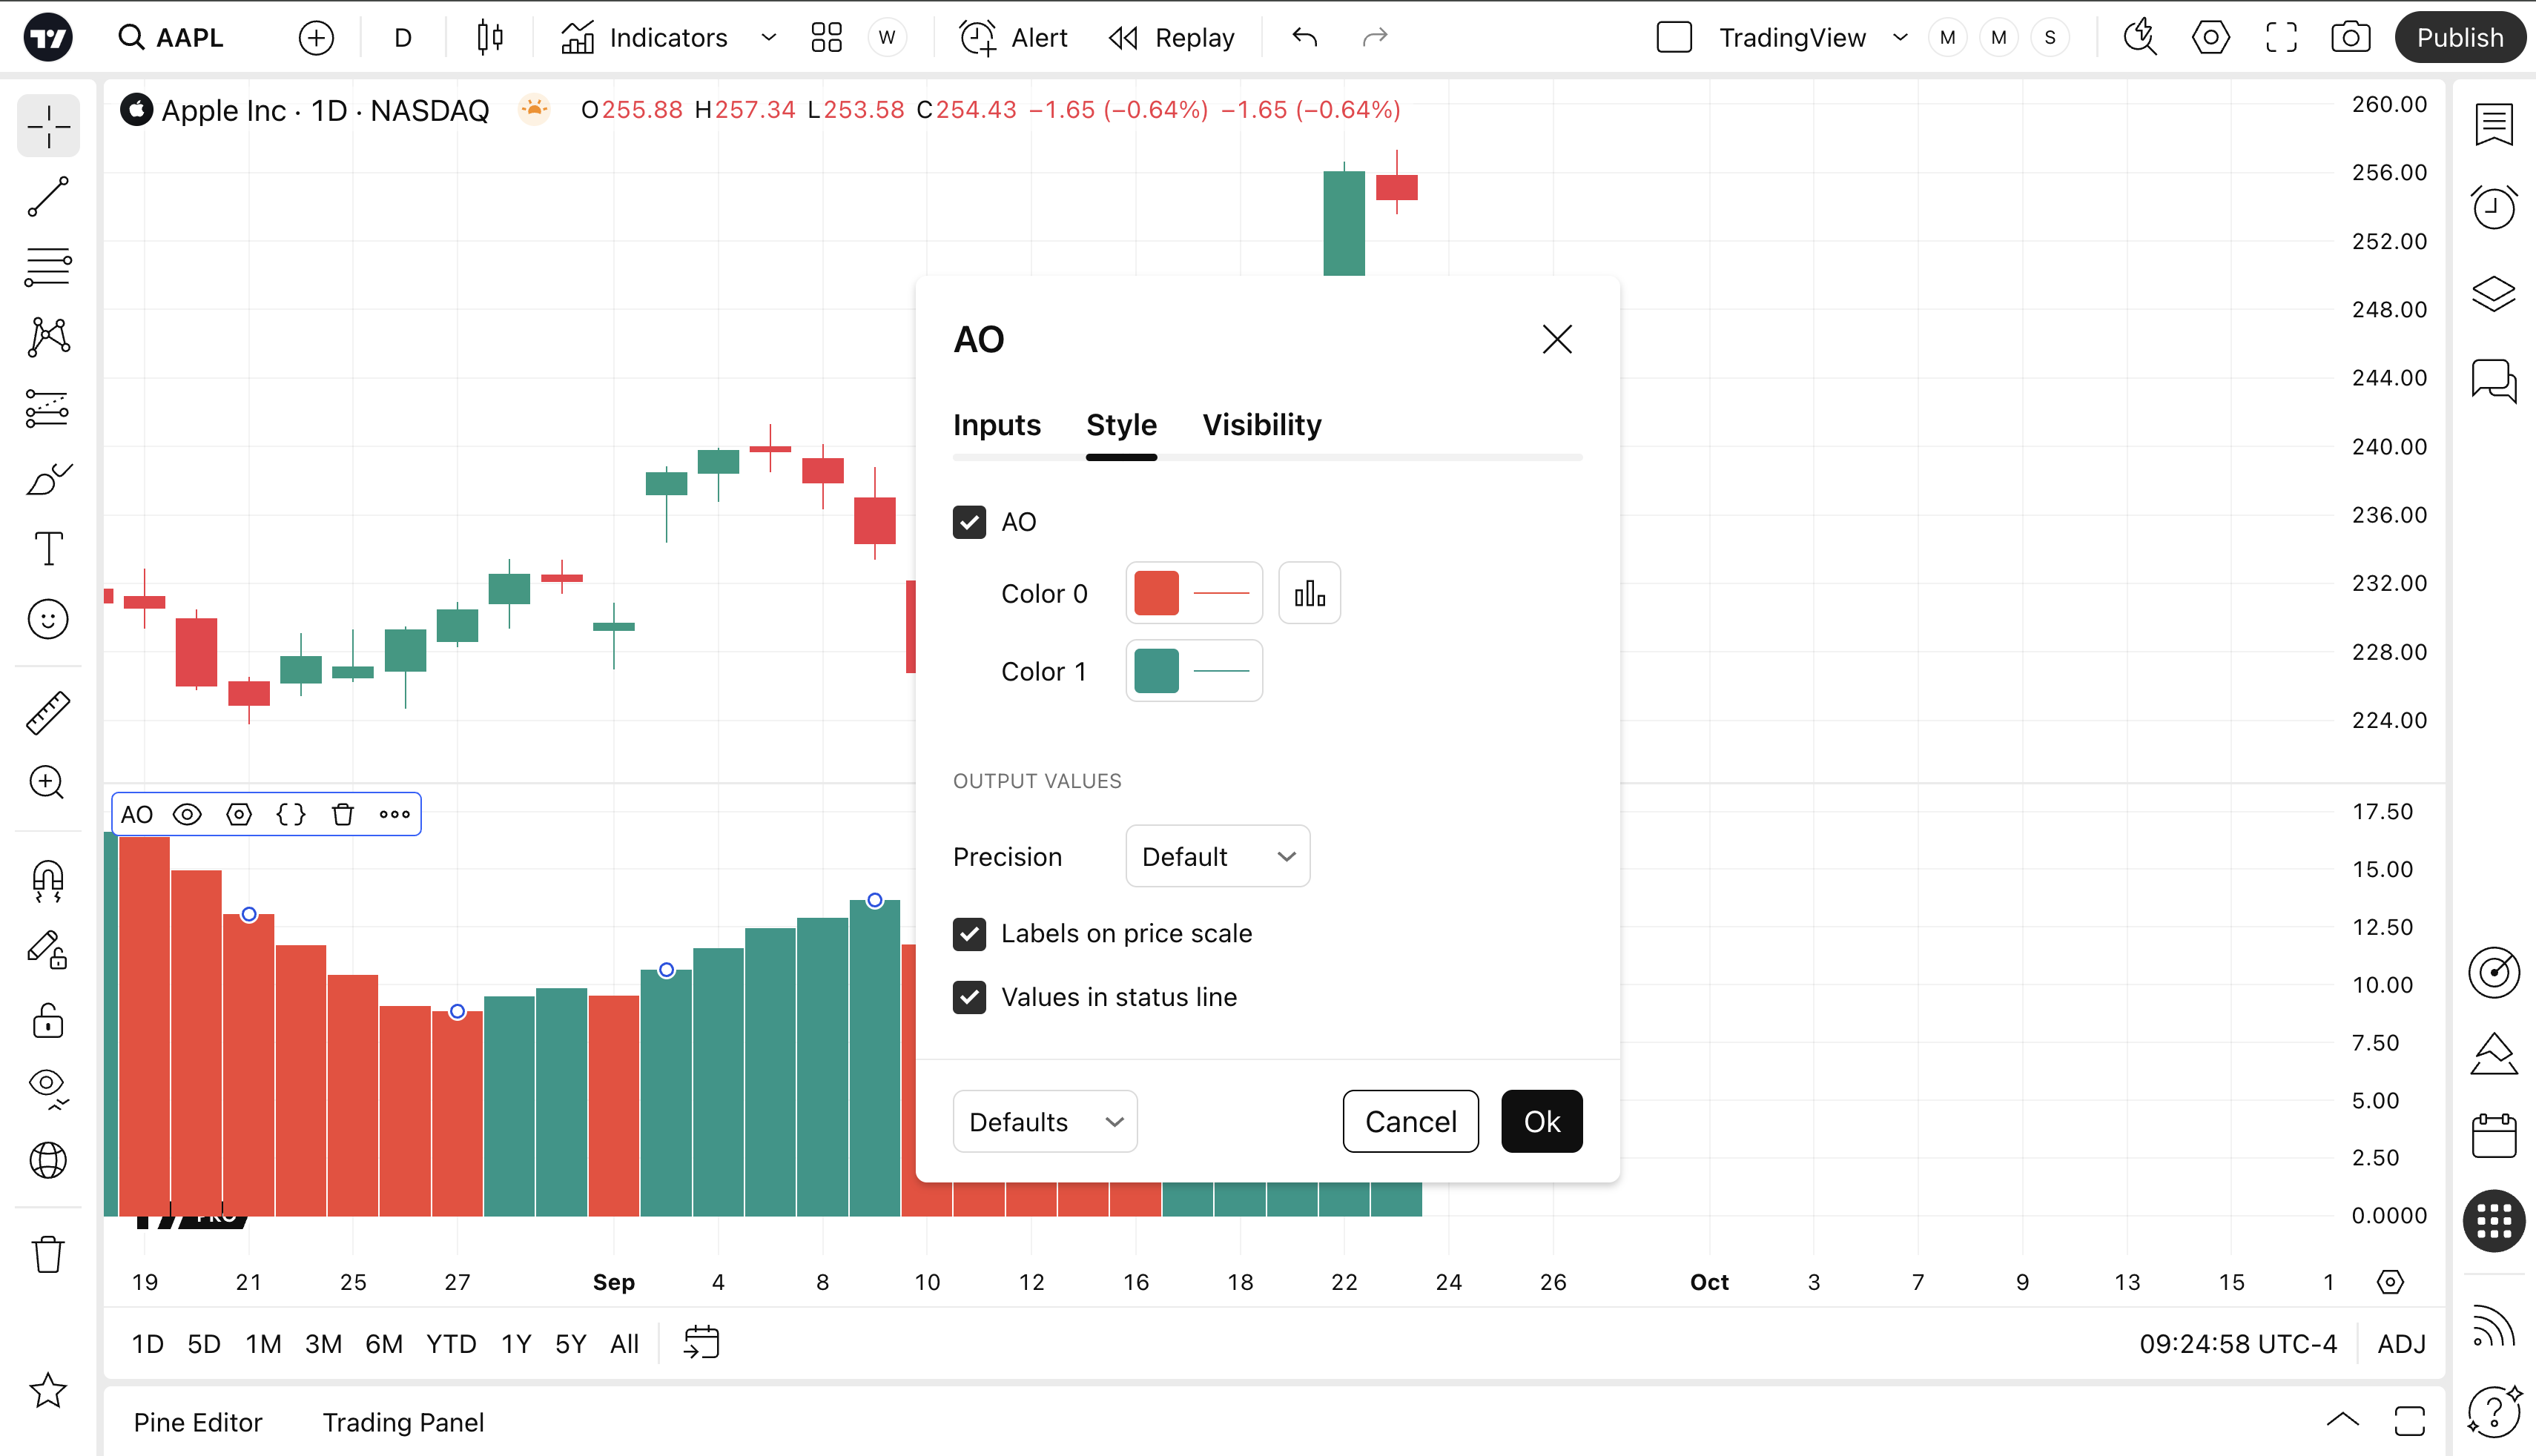The image size is (2536, 1456).
Task: Expand the Defaults dropdown
Action: point(1044,1122)
